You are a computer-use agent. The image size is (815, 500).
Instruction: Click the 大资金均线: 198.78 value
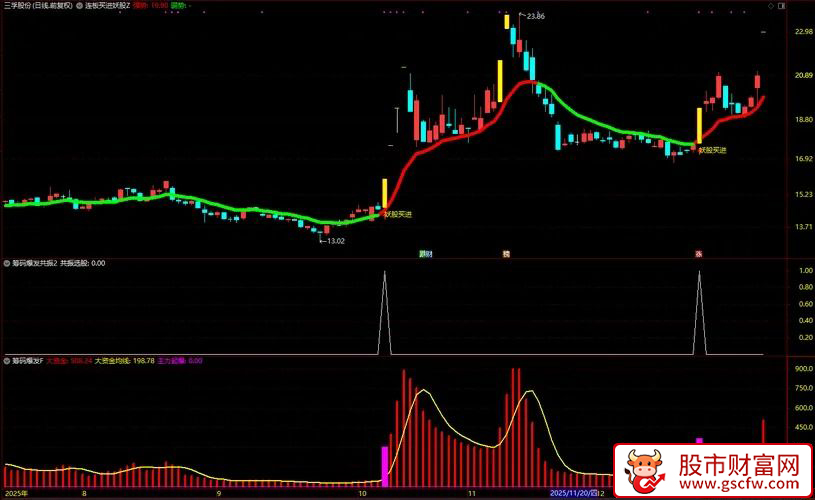click(124, 361)
